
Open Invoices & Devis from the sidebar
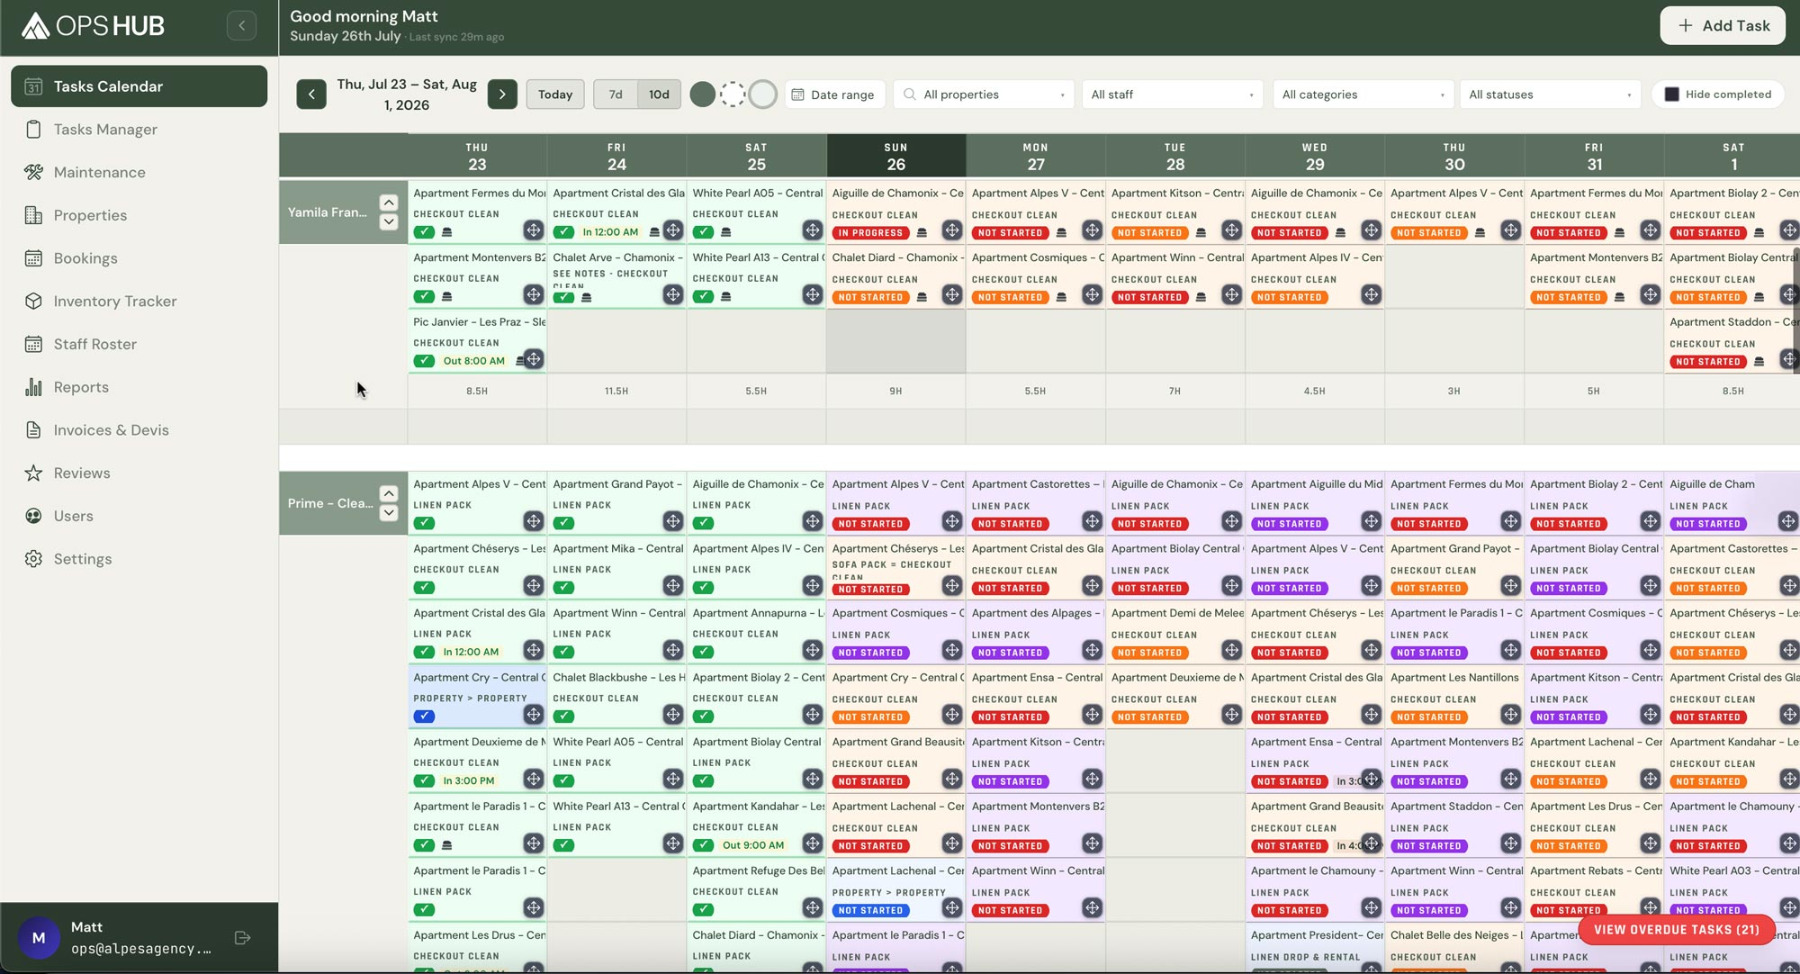[x=139, y=430]
